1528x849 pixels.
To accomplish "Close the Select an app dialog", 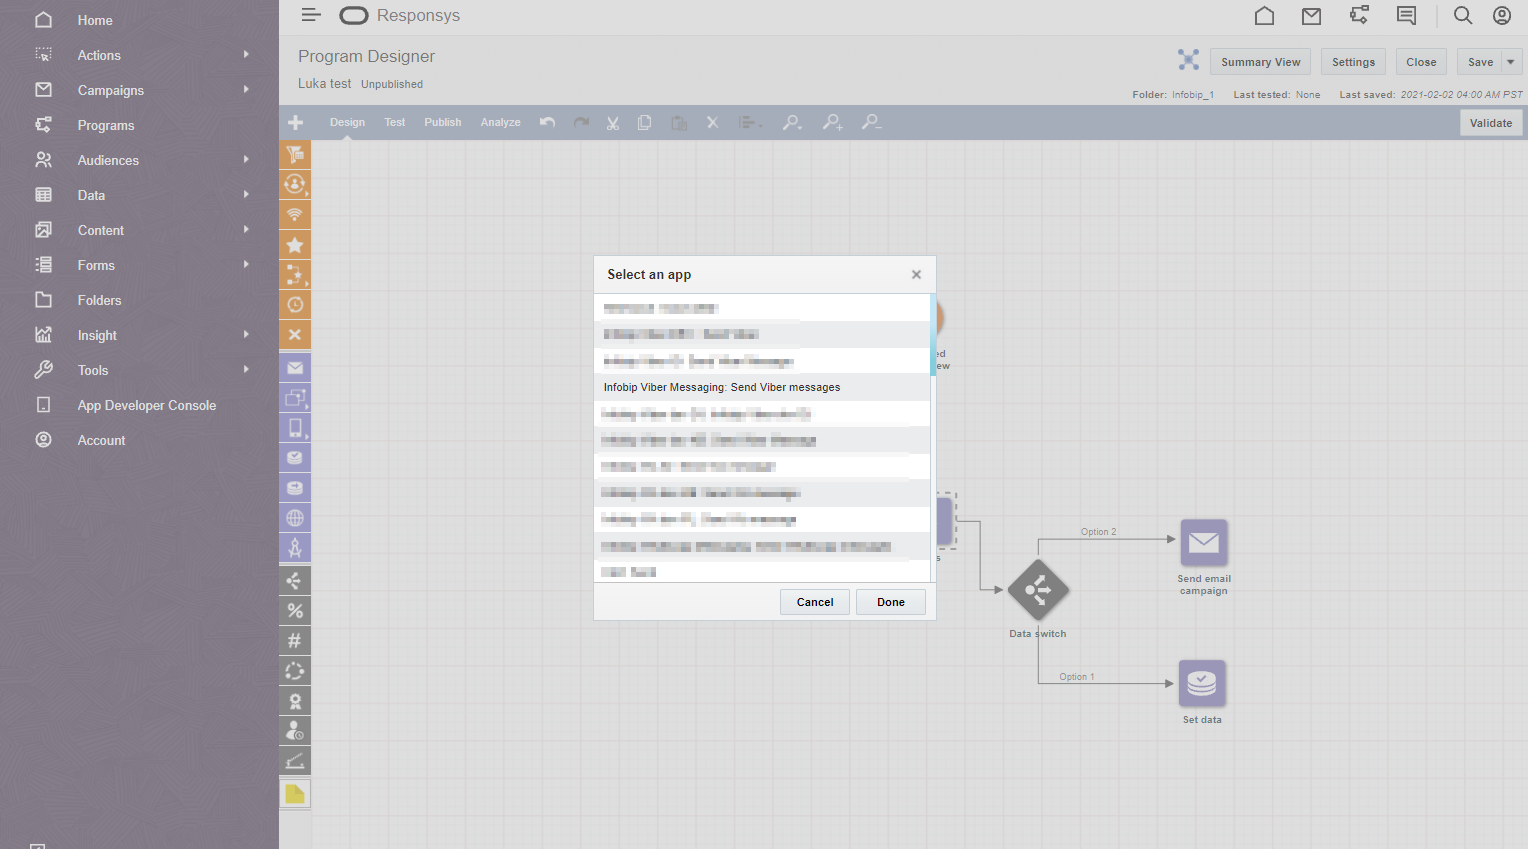I will 916,275.
